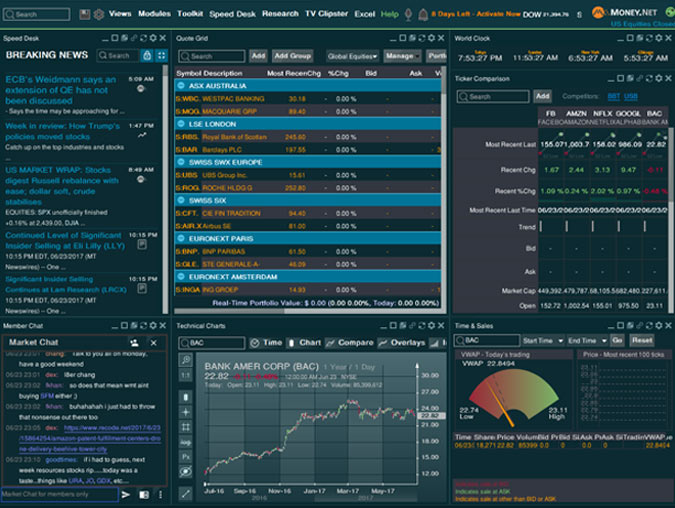Open the Modules menu
This screenshot has height=508, width=675.
[154, 14]
